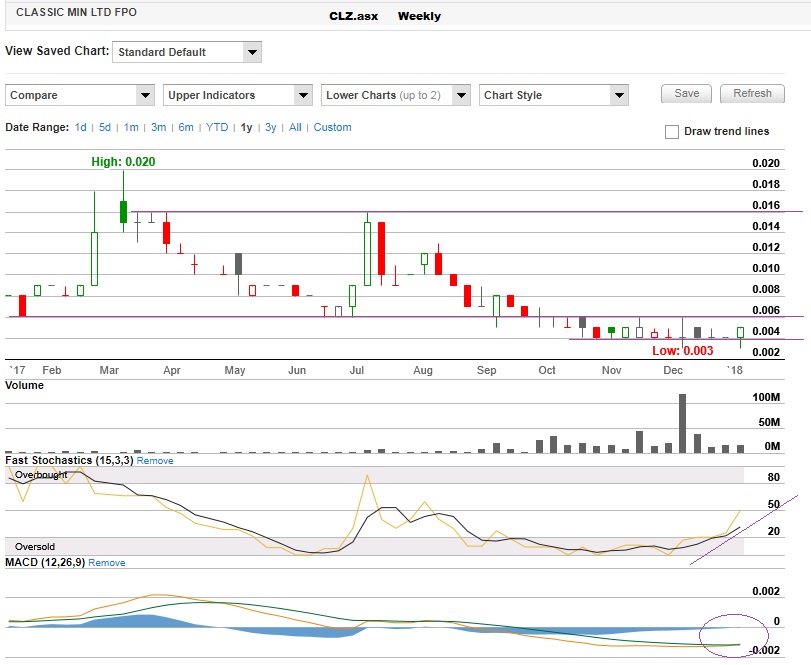Viewport: 811px width, 665px height.
Task: Open the Lower Charts dropdown
Action: (x=396, y=95)
